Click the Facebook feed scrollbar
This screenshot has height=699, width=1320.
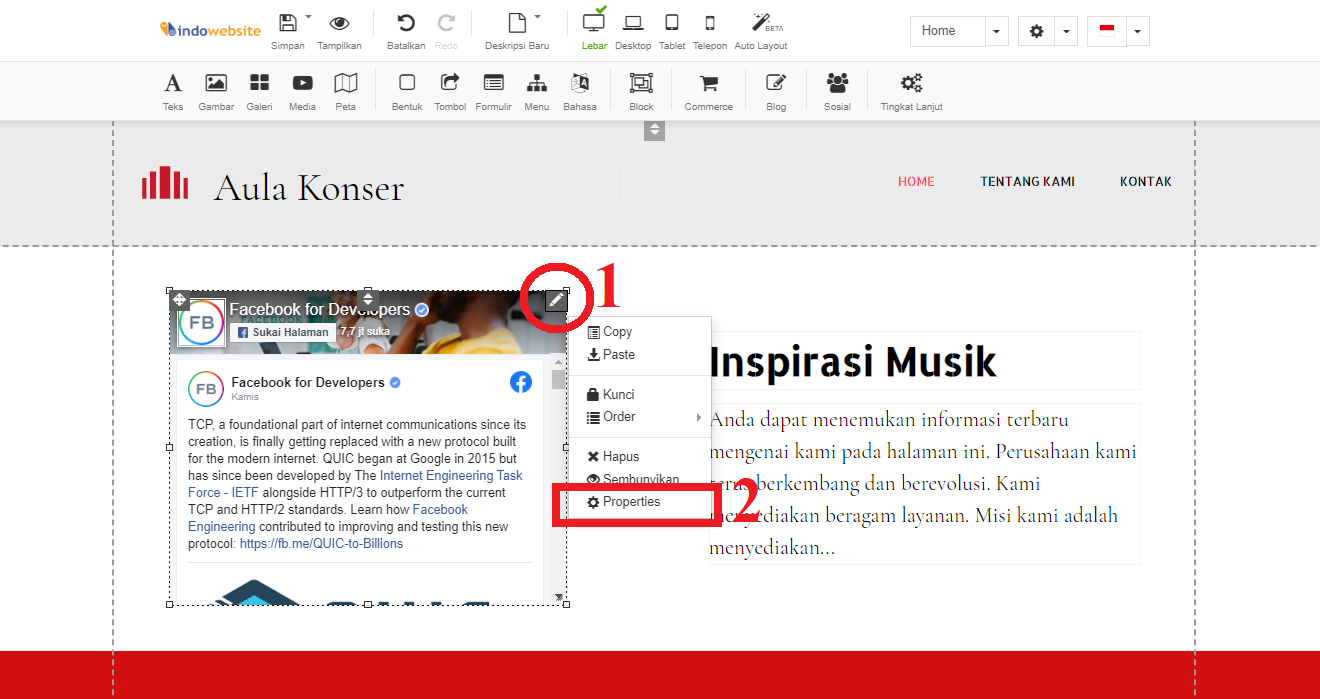click(558, 380)
